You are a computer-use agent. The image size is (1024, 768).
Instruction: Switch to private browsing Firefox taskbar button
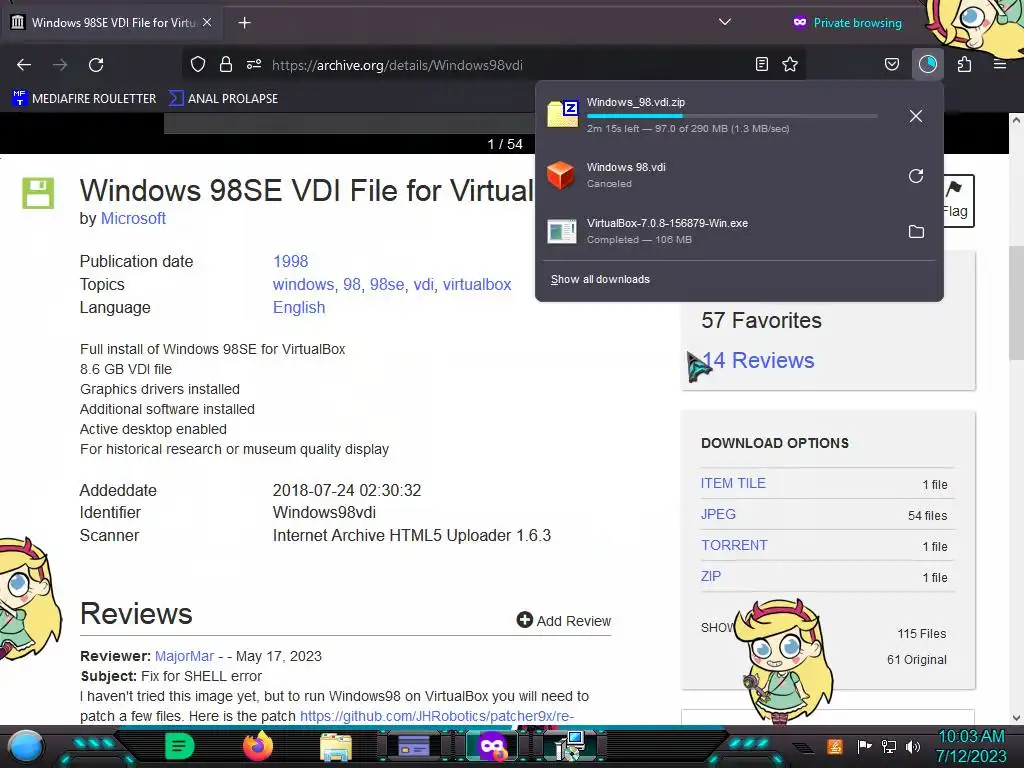click(x=492, y=746)
